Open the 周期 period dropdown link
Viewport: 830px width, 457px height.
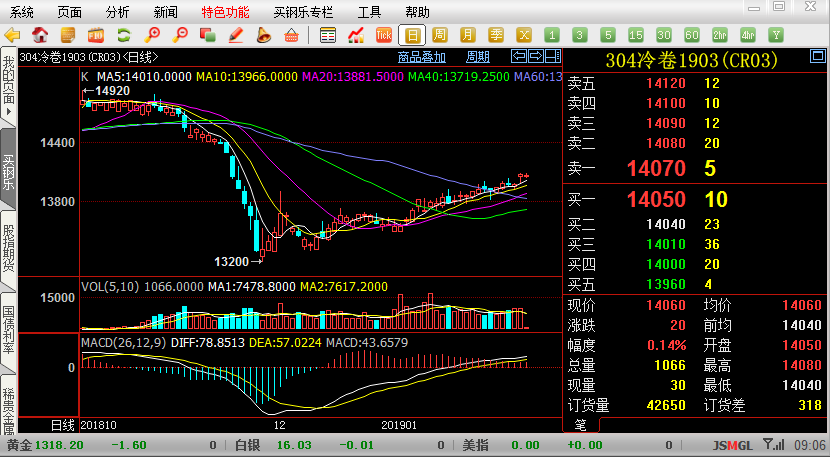click(x=478, y=57)
